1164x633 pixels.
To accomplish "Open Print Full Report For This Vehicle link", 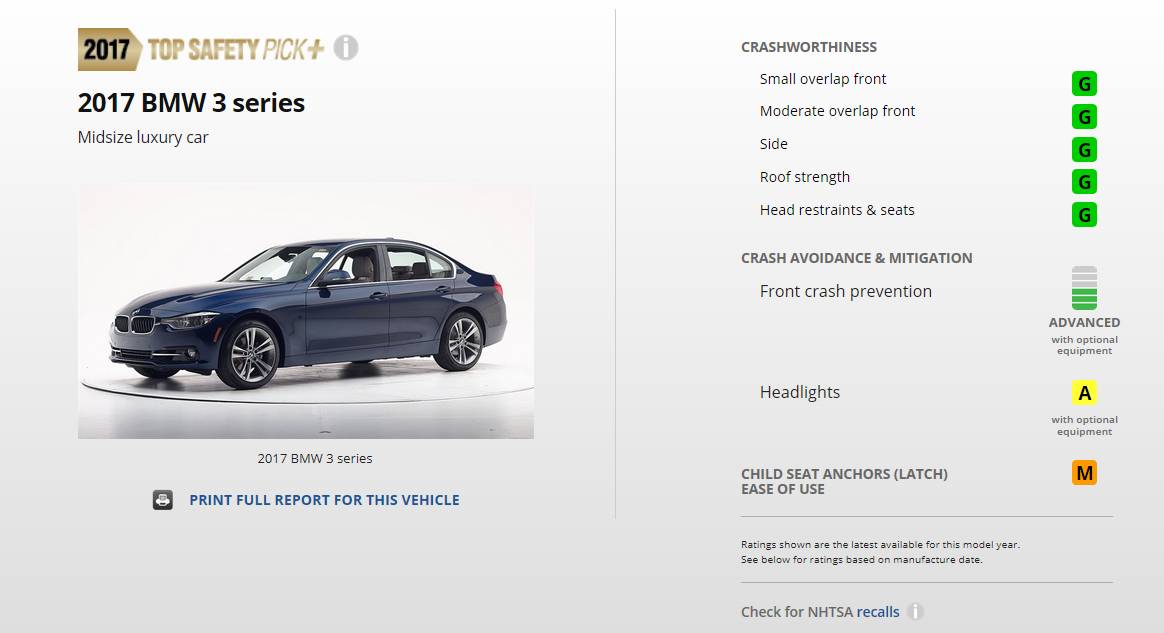I will pos(324,500).
